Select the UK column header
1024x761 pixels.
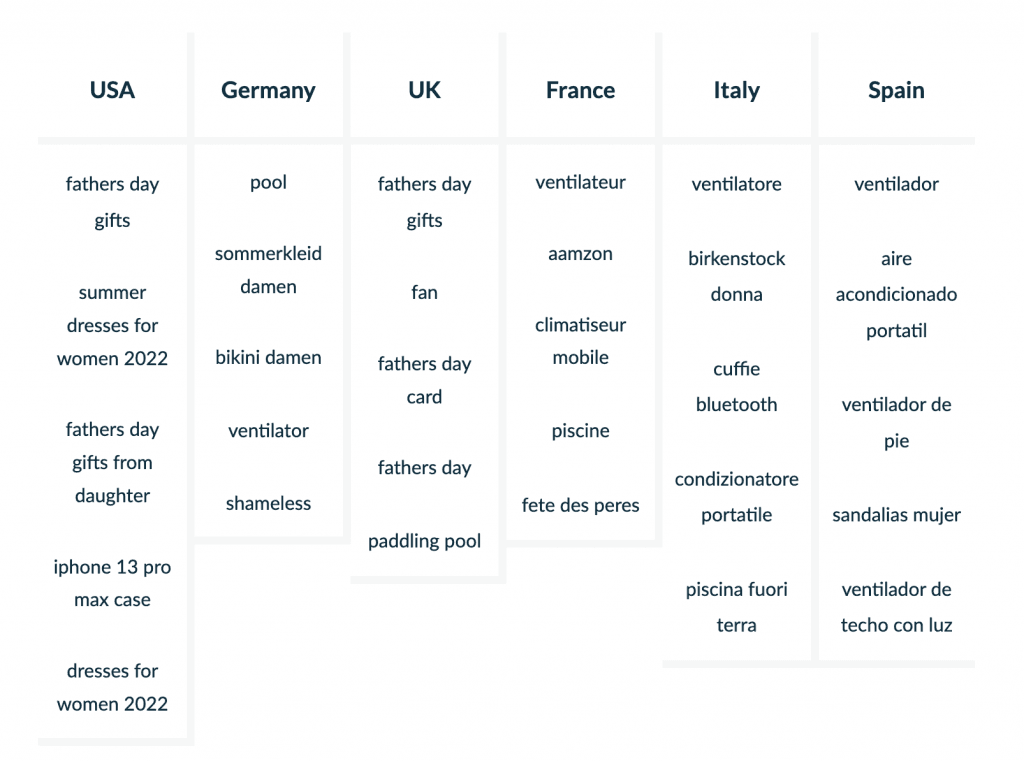click(424, 90)
